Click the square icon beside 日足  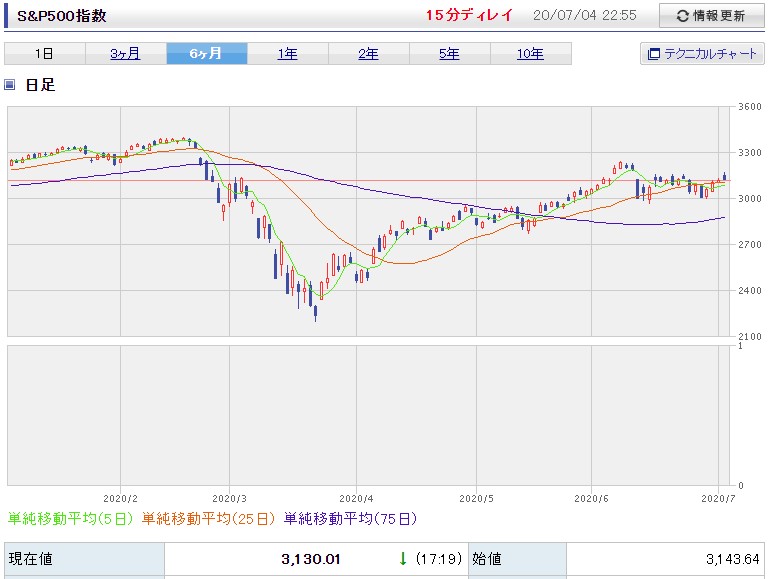coord(10,85)
